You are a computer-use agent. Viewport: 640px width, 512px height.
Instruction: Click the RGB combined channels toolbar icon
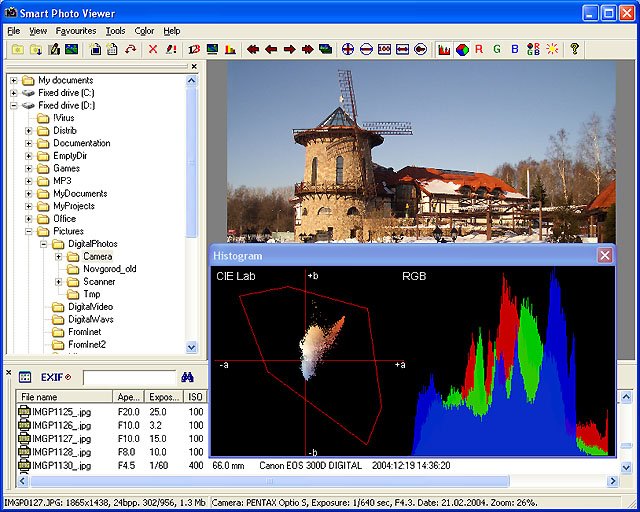pyautogui.click(x=532, y=49)
